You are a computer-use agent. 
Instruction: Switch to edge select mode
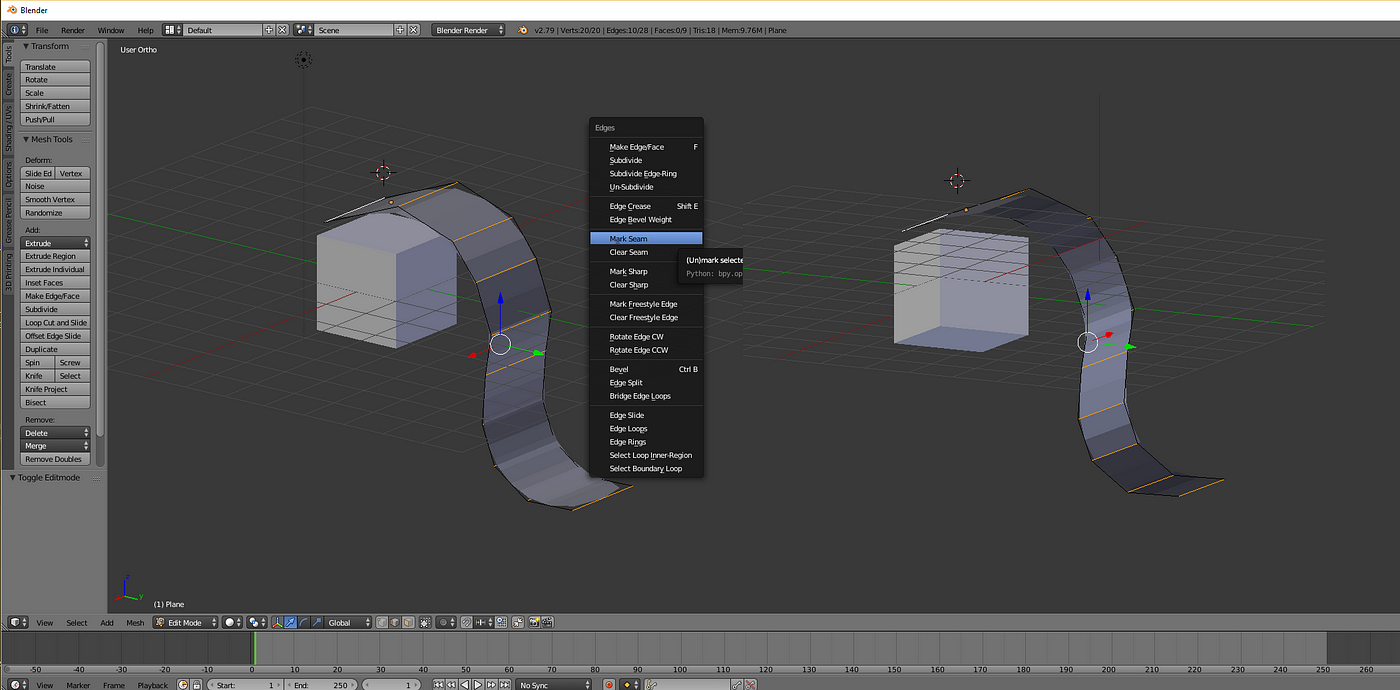[395, 622]
